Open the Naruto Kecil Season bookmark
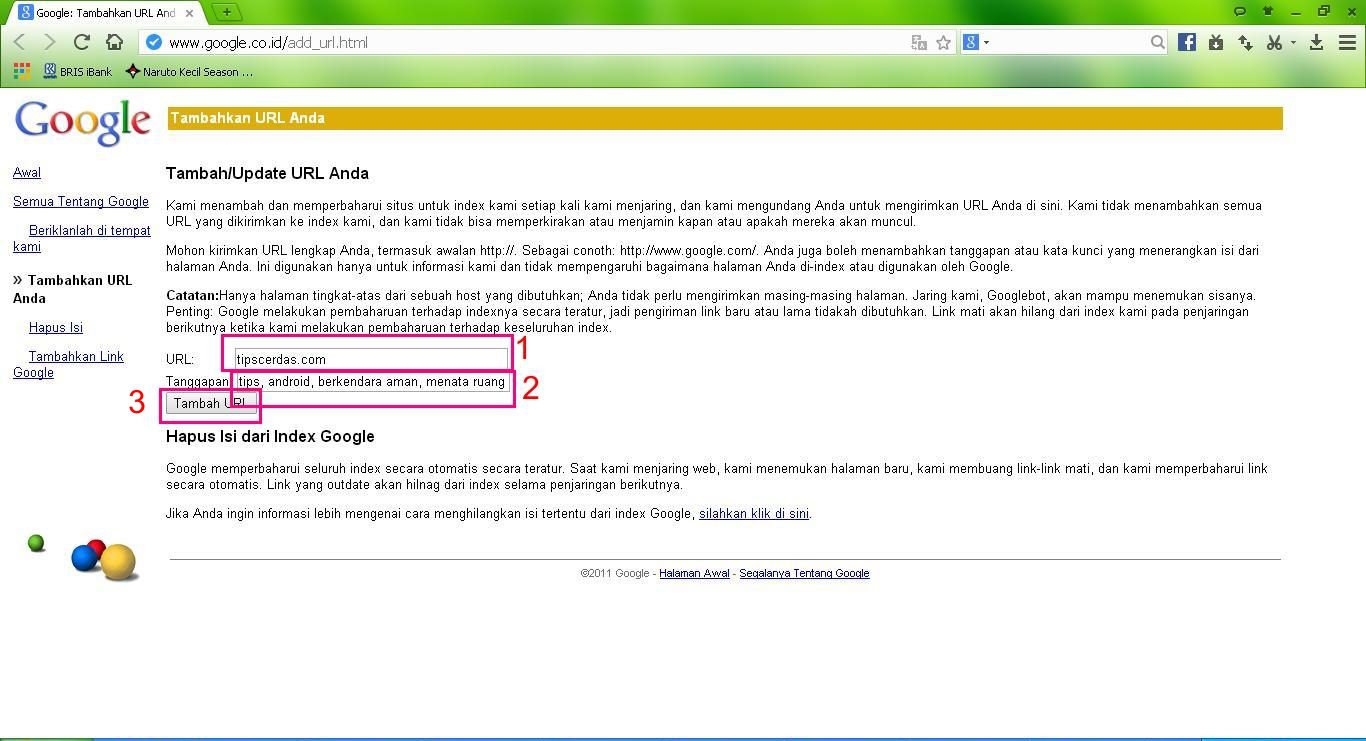The image size is (1366, 741). [x=189, y=72]
